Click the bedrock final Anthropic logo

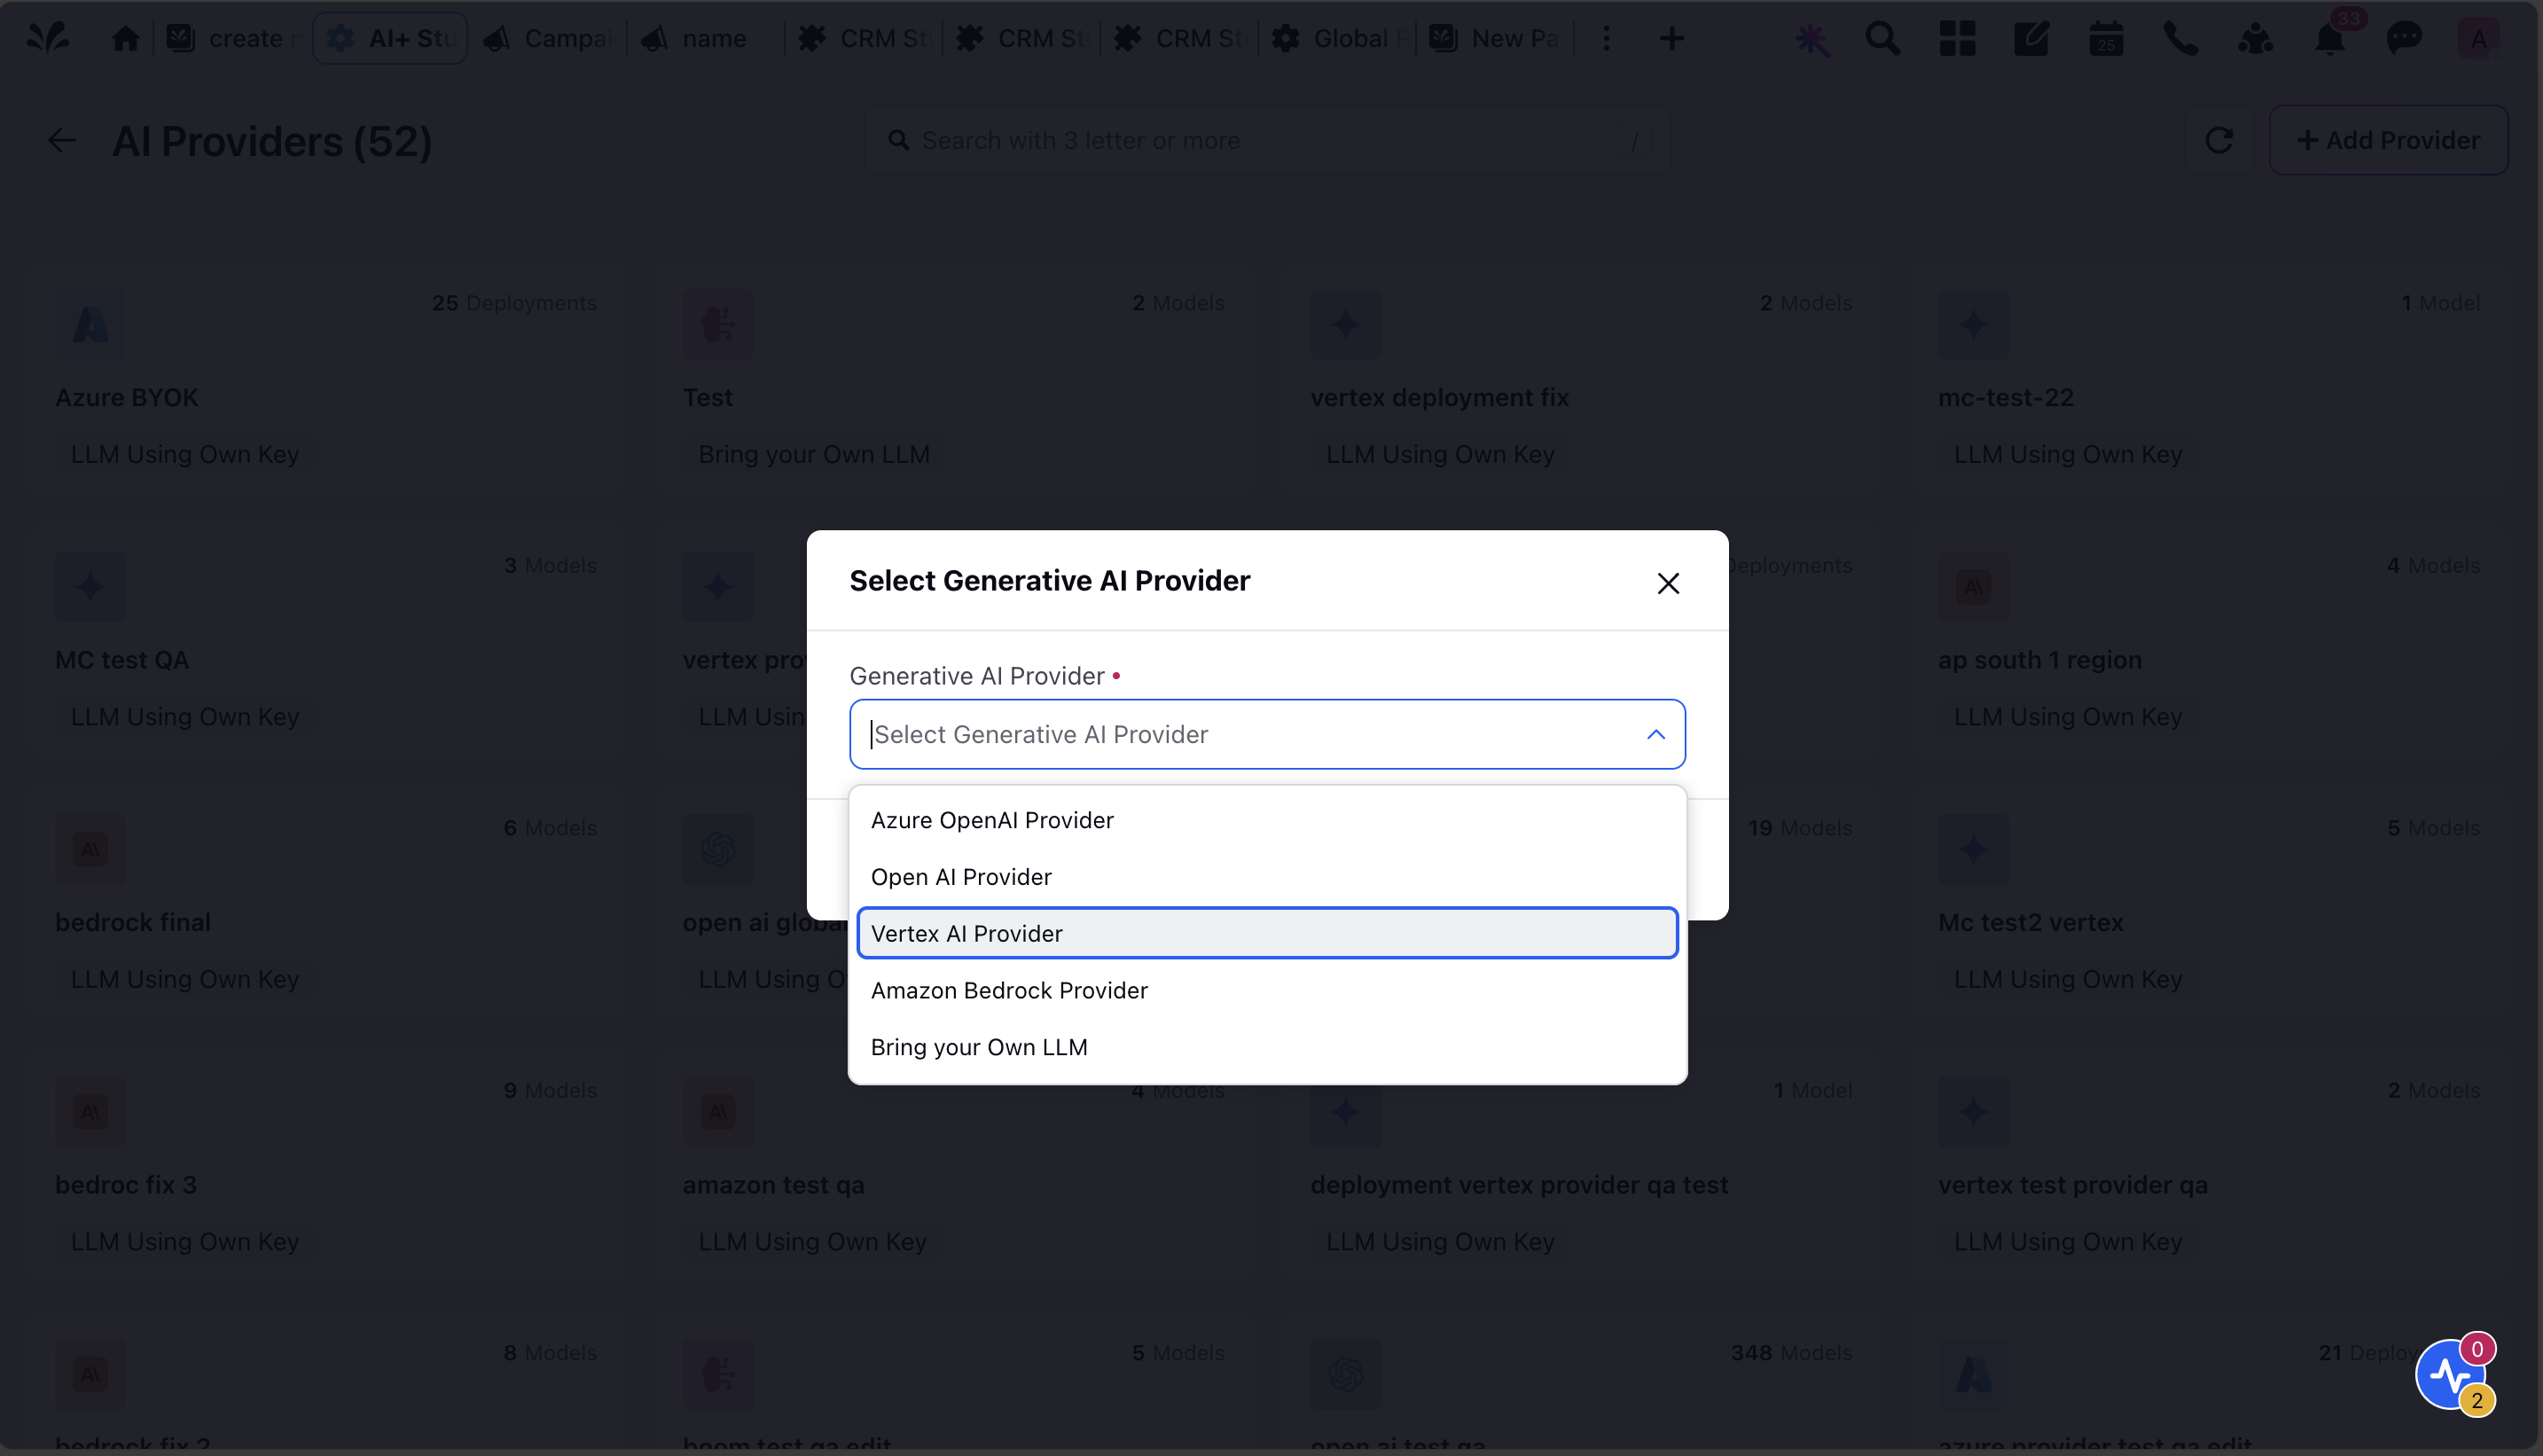91,849
